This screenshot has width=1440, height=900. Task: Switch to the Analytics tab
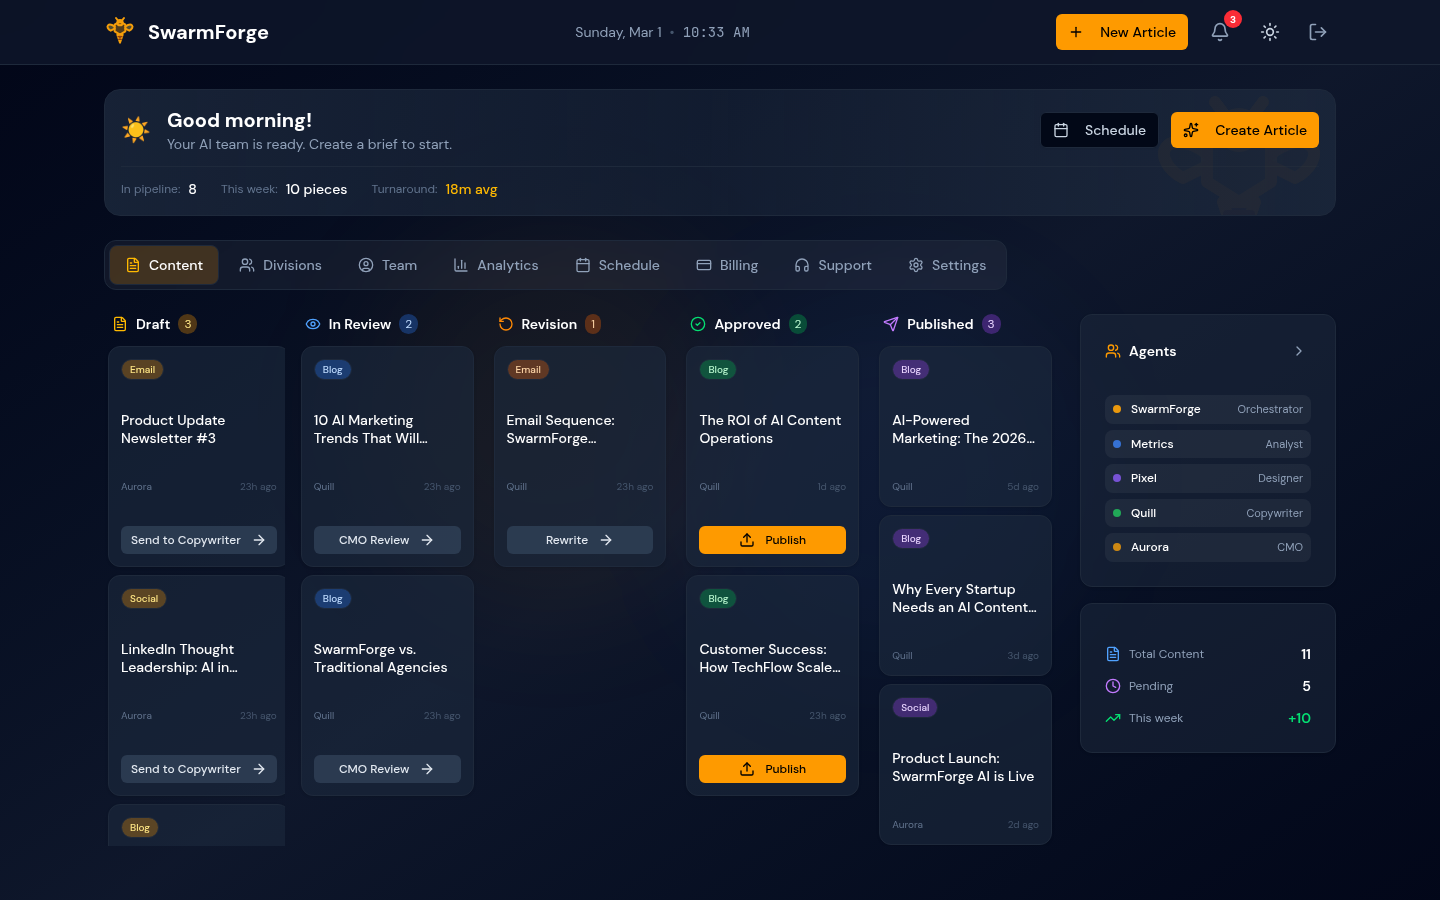pyautogui.click(x=496, y=265)
